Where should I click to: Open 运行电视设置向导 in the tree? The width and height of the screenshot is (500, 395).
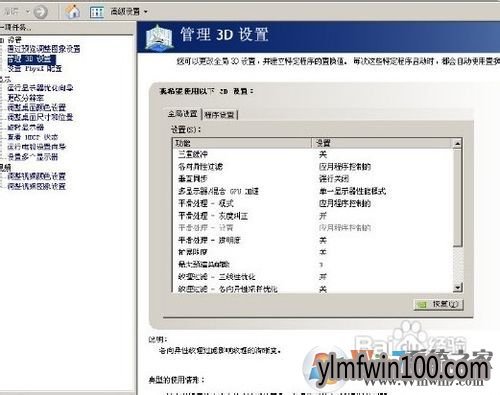click(36, 147)
